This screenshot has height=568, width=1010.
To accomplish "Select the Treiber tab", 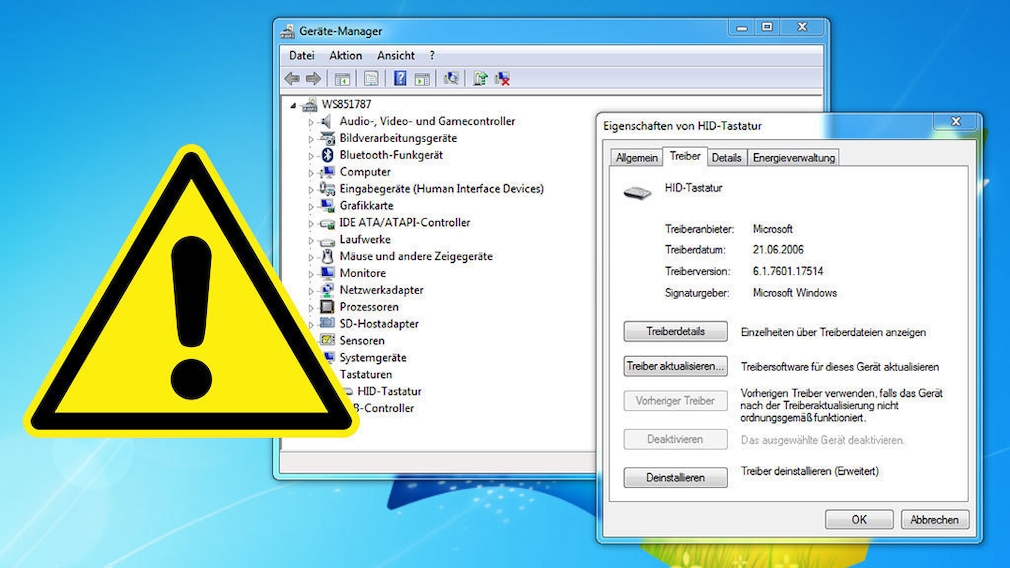I will (x=685, y=156).
